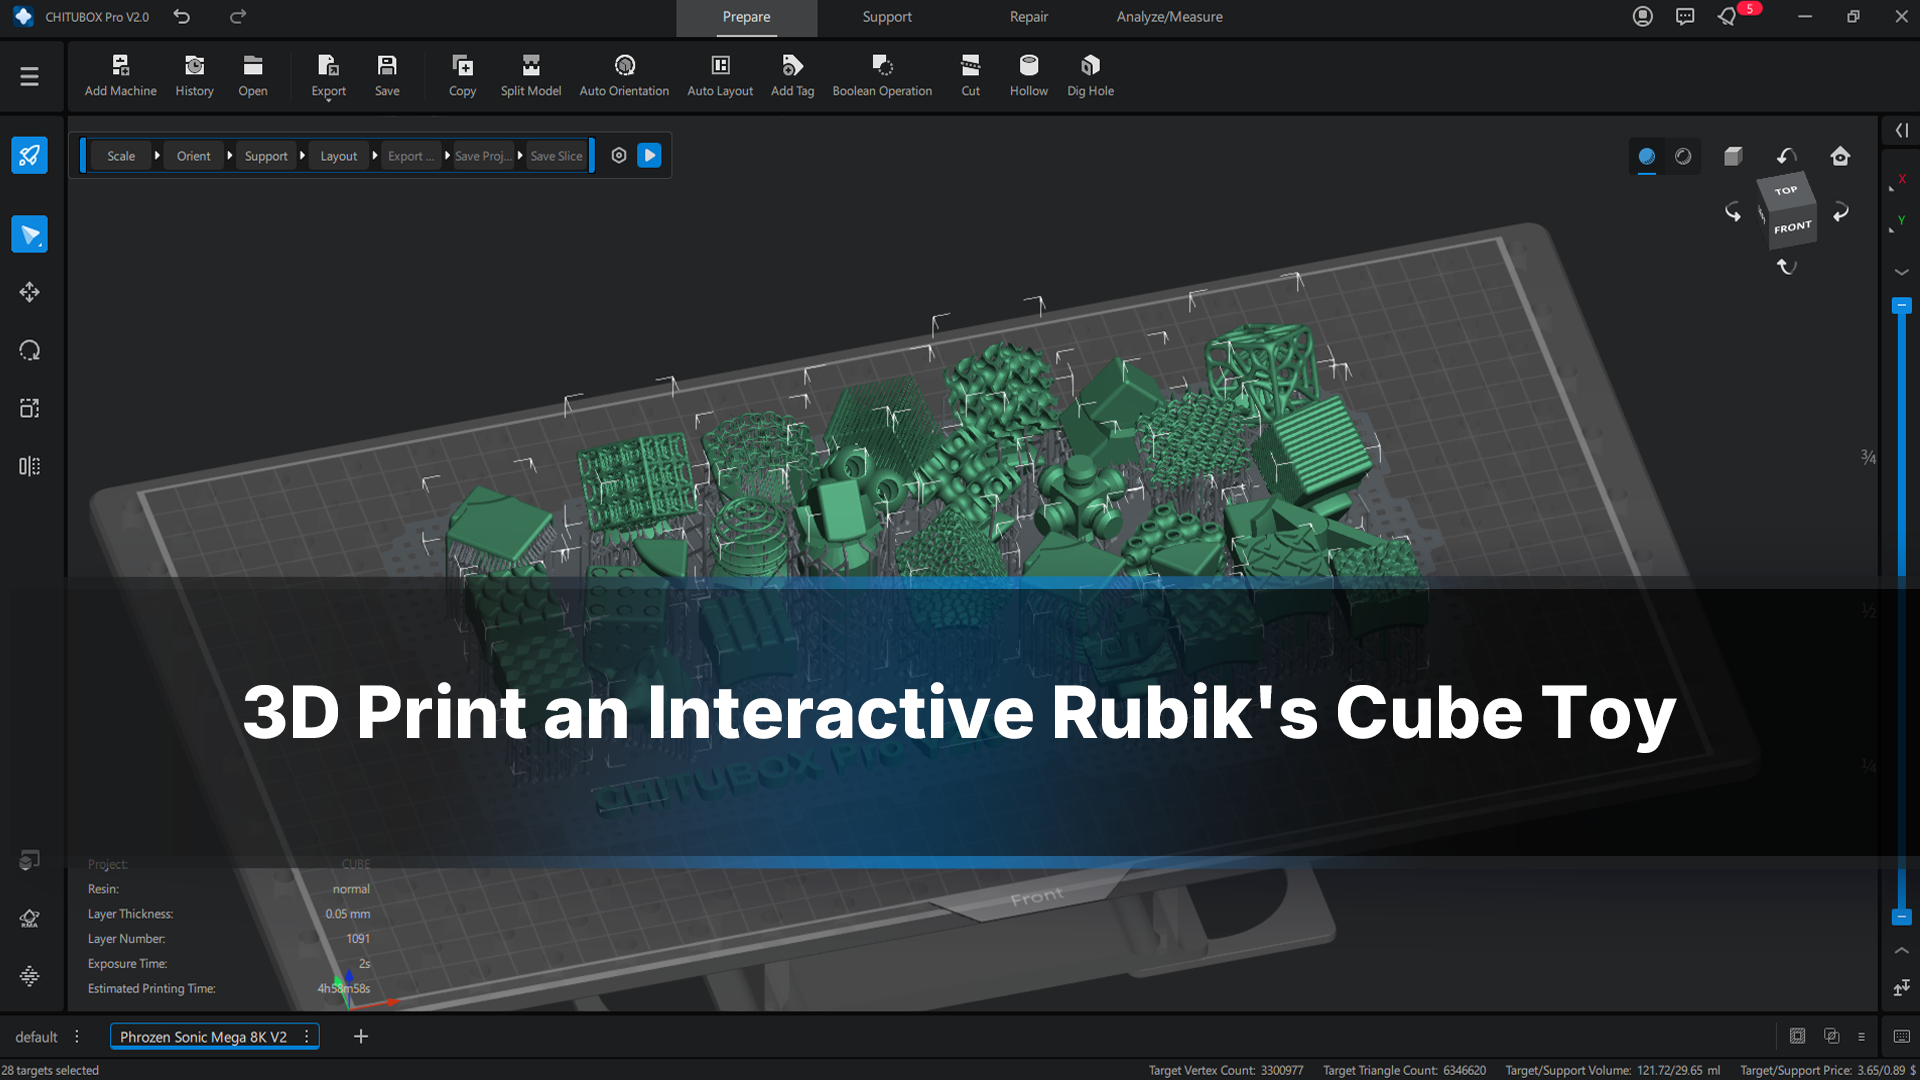1920x1080 pixels.
Task: Activate the Rotate tool
Action: [x=29, y=350]
